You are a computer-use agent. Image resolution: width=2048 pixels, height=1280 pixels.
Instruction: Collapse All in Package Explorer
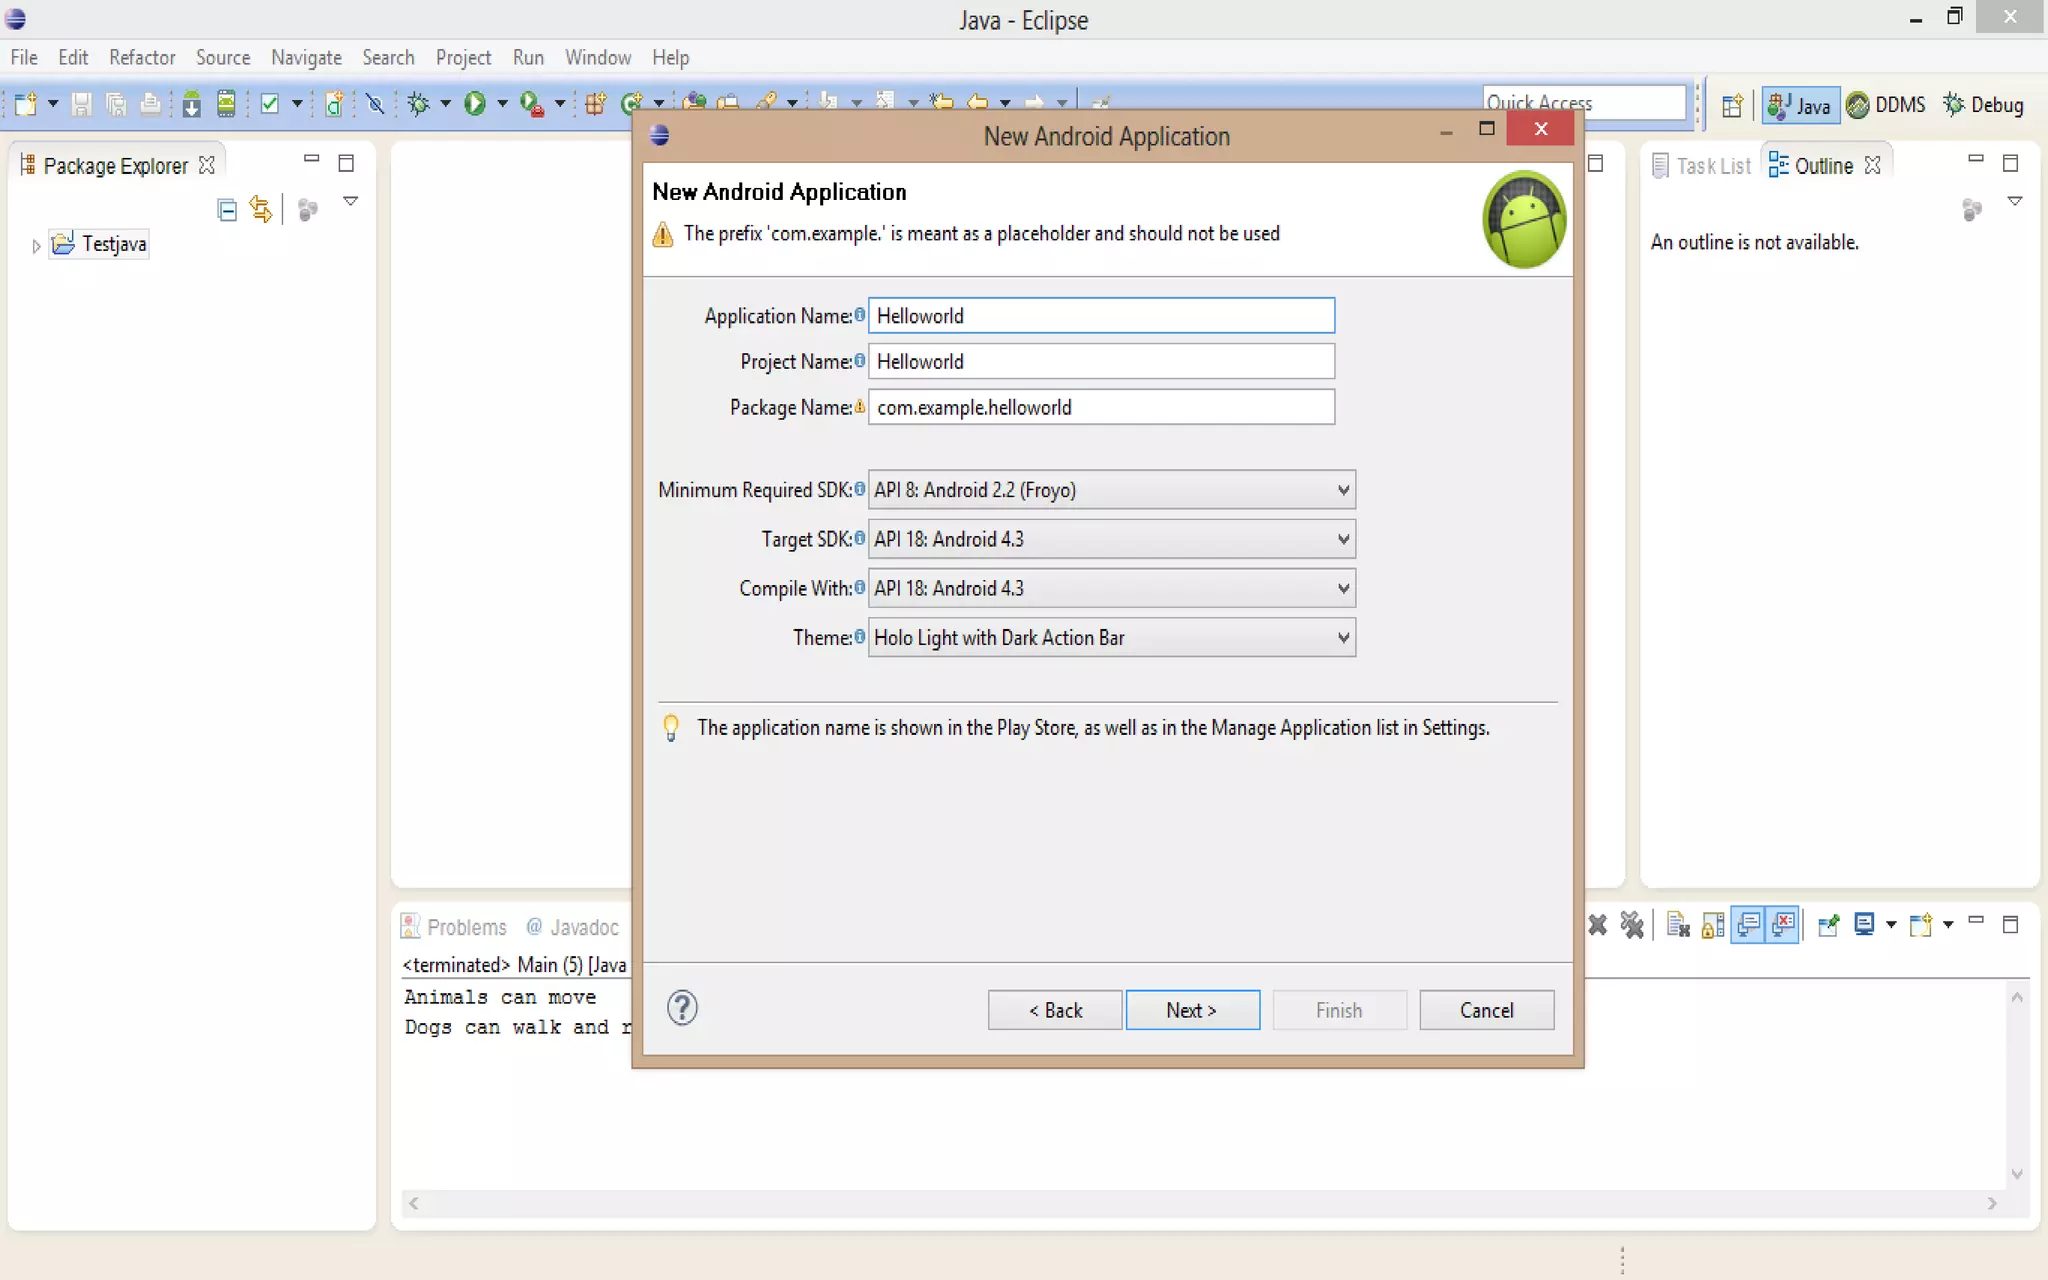[227, 209]
